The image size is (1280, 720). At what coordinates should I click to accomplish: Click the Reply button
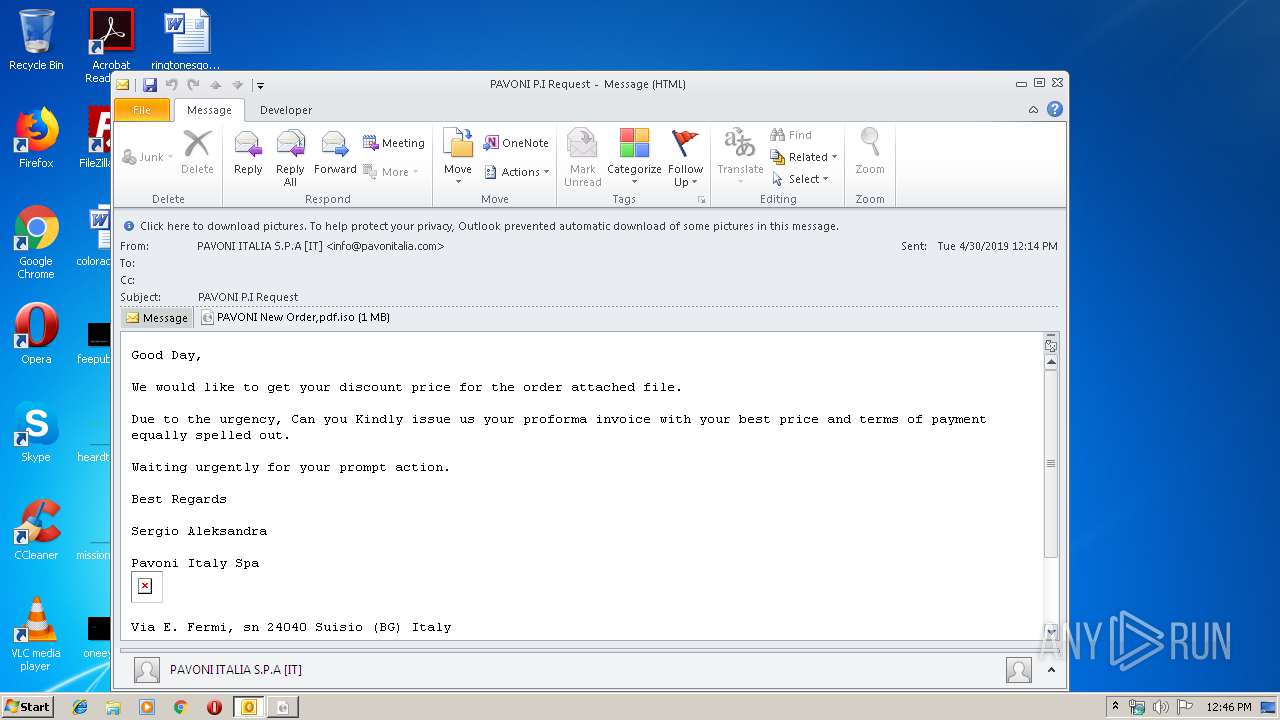[x=248, y=153]
